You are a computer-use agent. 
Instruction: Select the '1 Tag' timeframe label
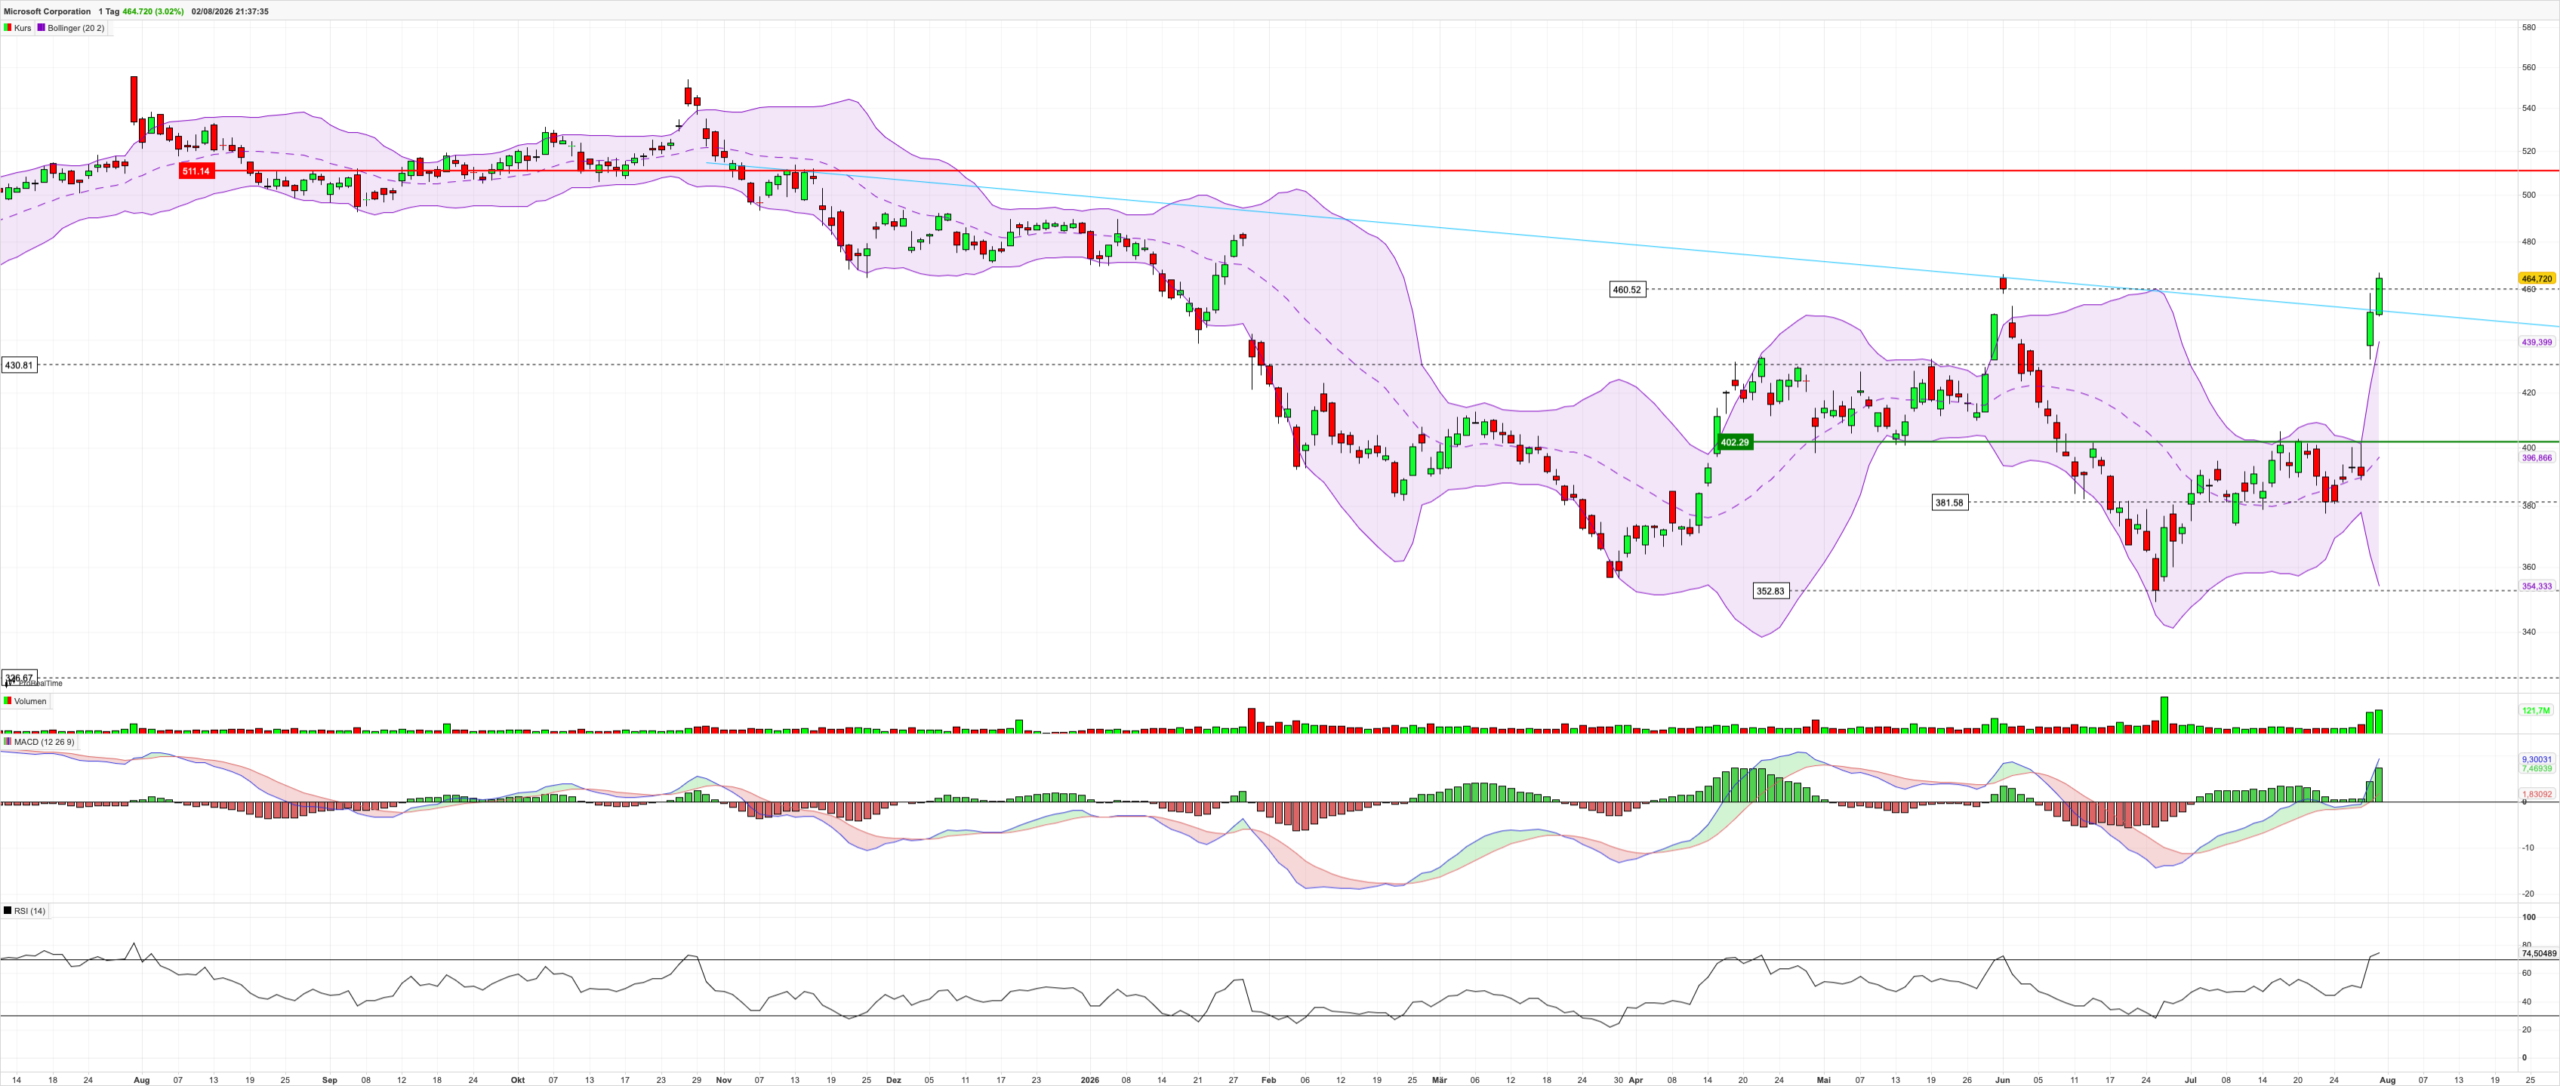point(109,11)
